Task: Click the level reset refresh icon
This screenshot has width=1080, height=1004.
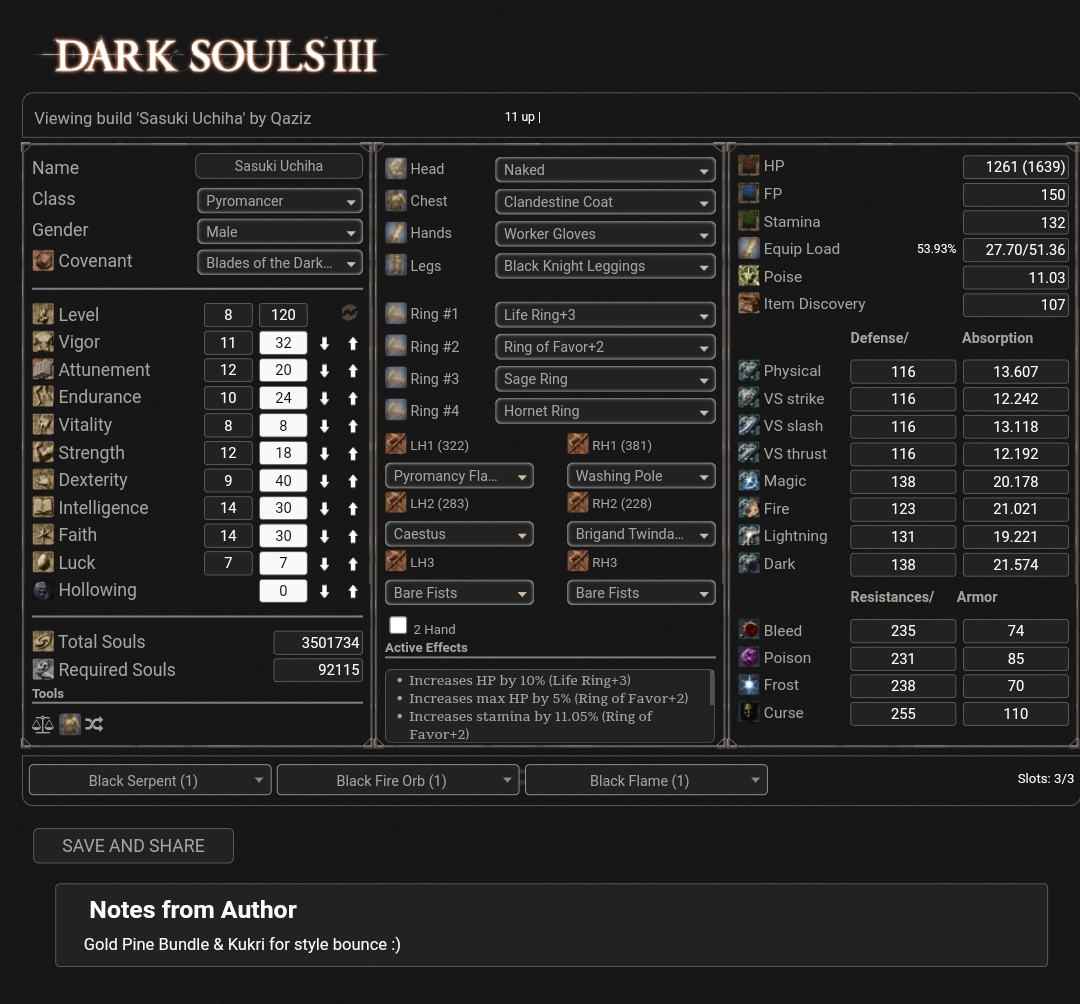Action: point(349,313)
